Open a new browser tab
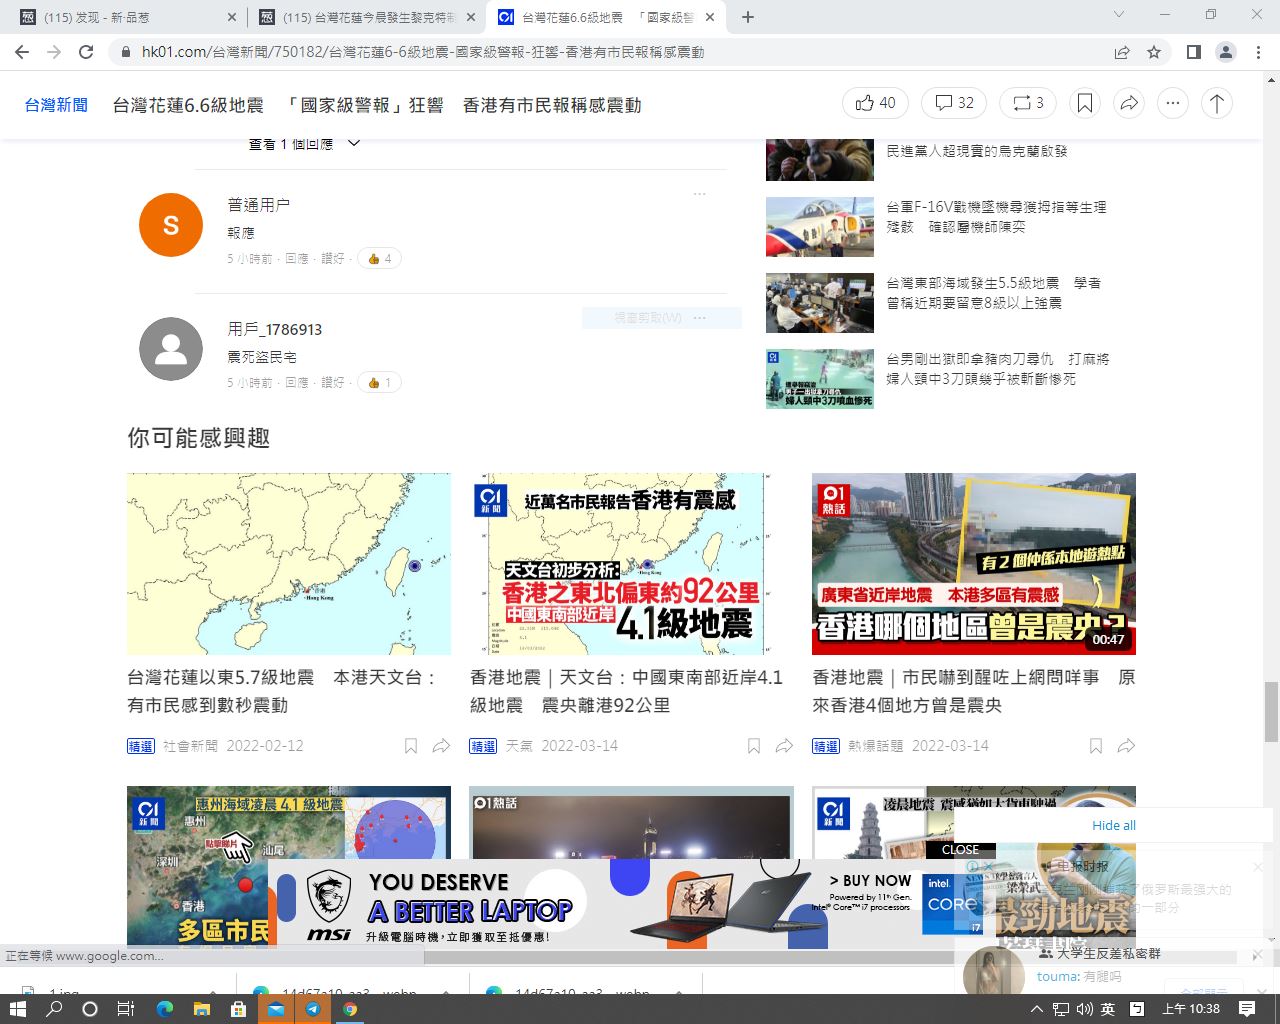The height and width of the screenshot is (1024, 1280). tap(748, 17)
